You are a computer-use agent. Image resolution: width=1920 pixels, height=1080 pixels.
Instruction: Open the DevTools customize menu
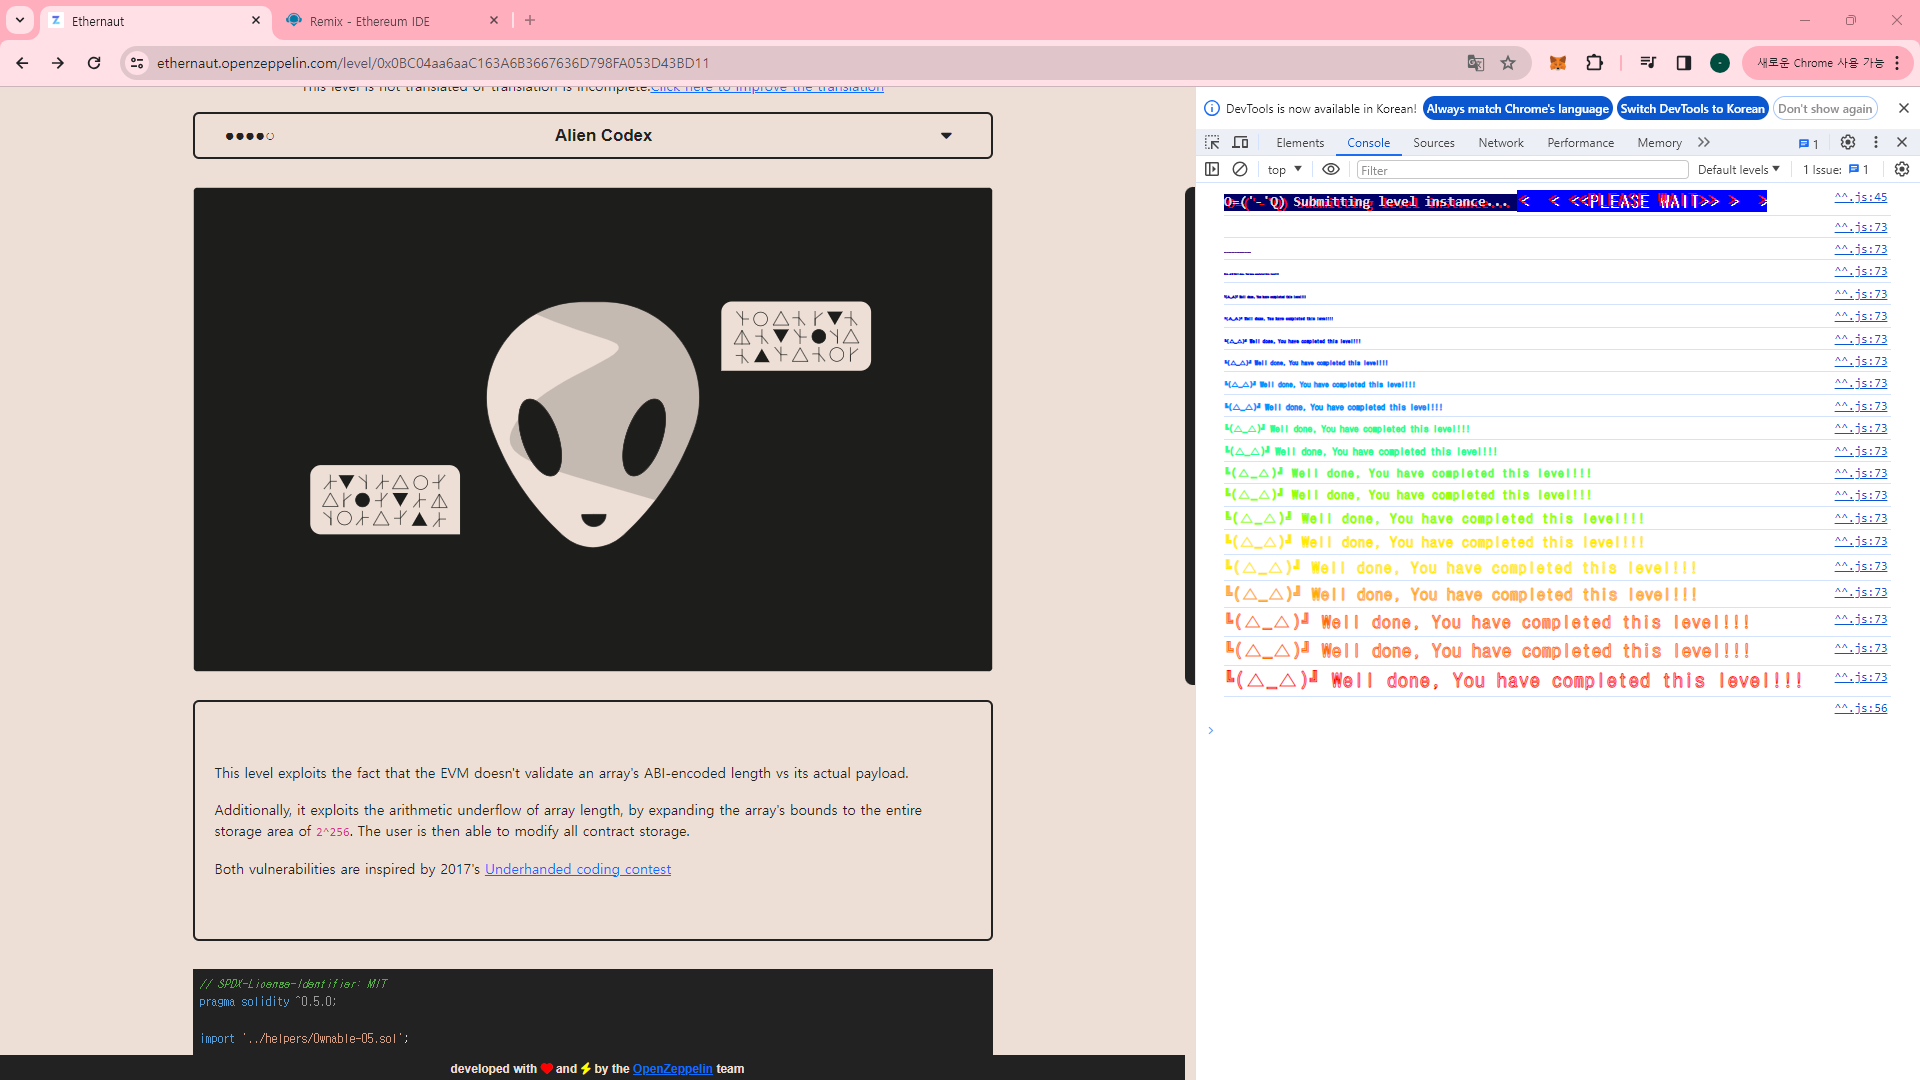point(1876,142)
